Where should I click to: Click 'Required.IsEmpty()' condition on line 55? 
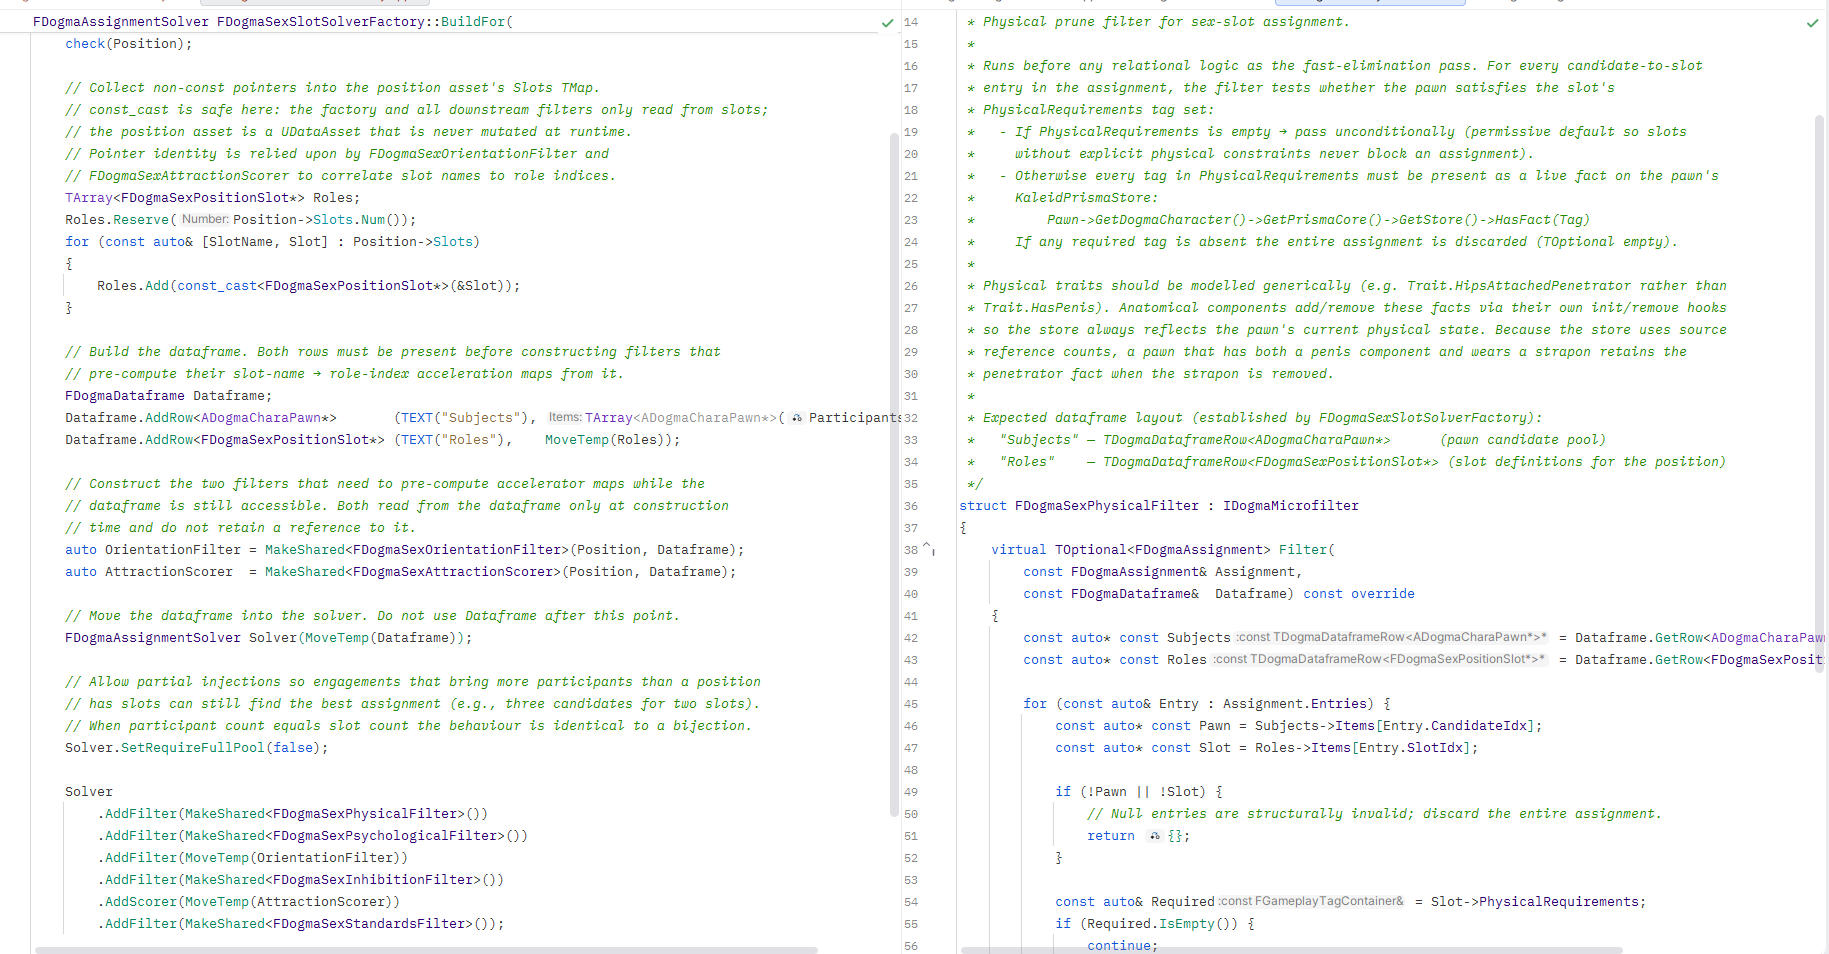[x=1163, y=924]
